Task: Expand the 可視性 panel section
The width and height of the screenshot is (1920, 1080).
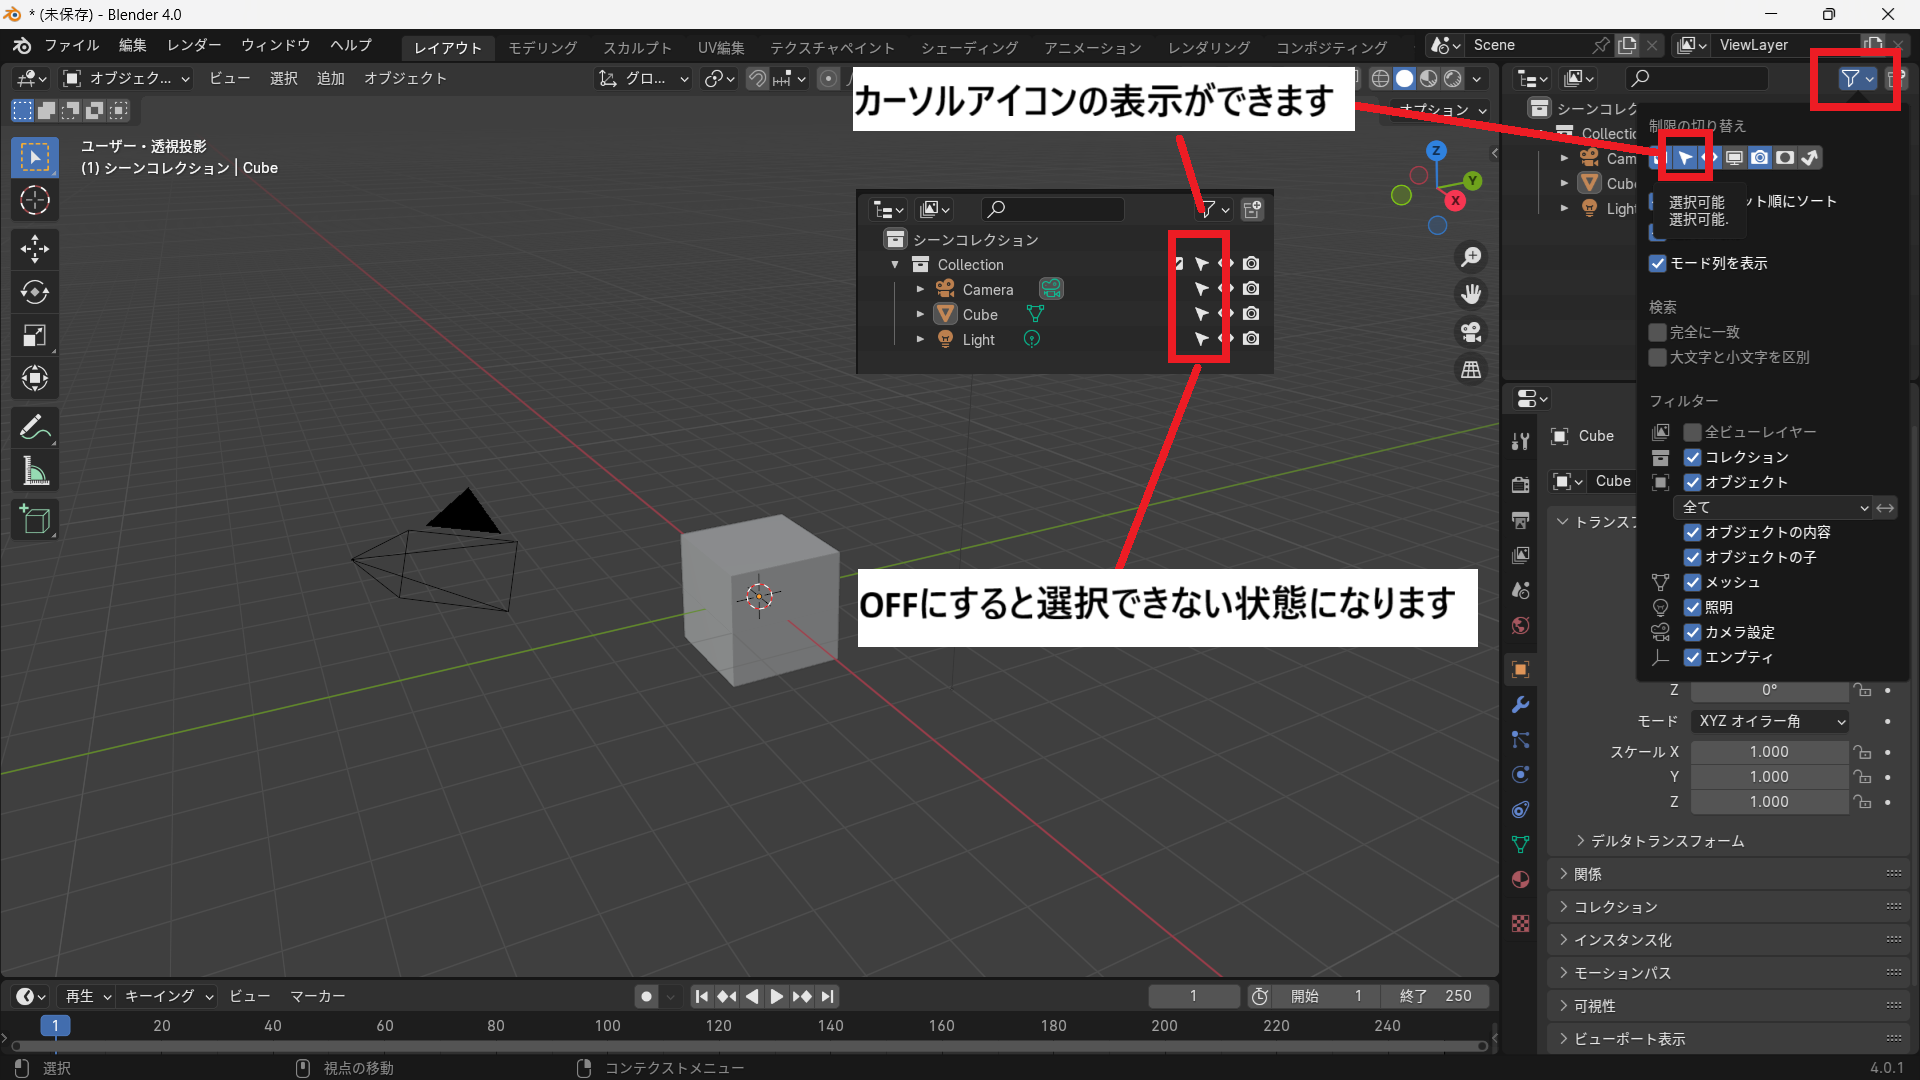Action: coord(1594,1006)
